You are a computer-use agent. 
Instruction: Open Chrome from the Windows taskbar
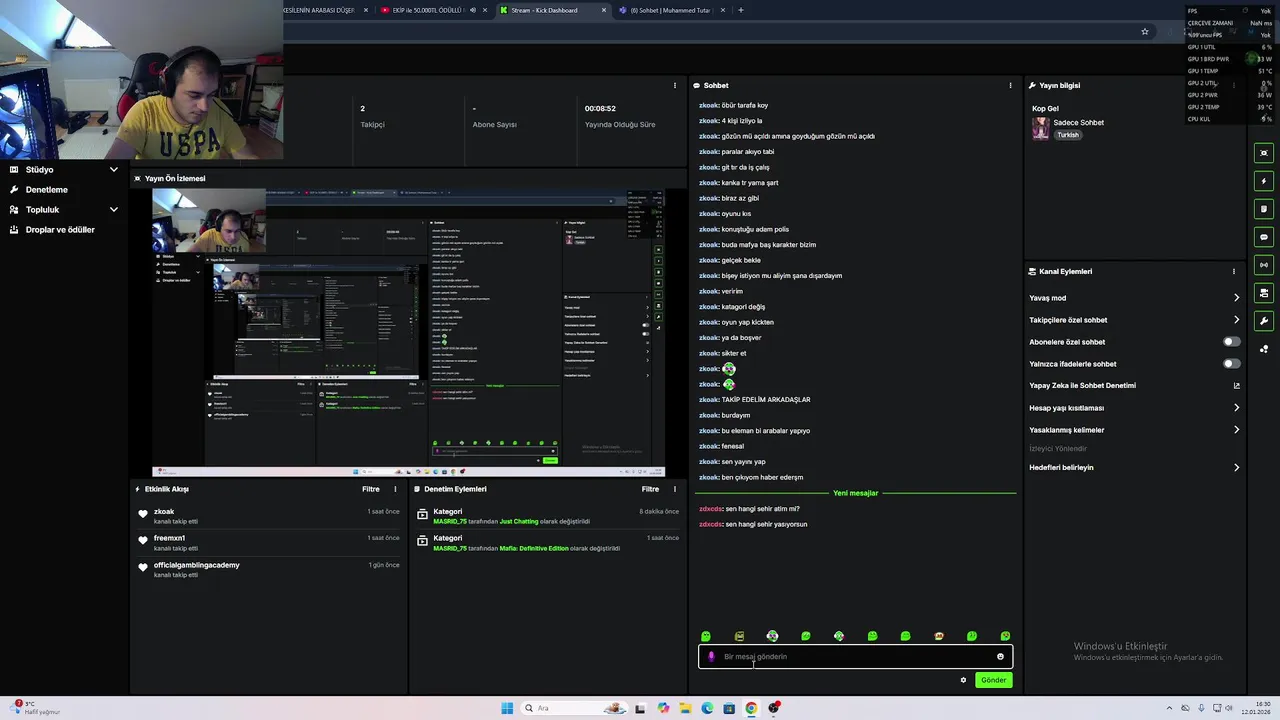pos(751,708)
